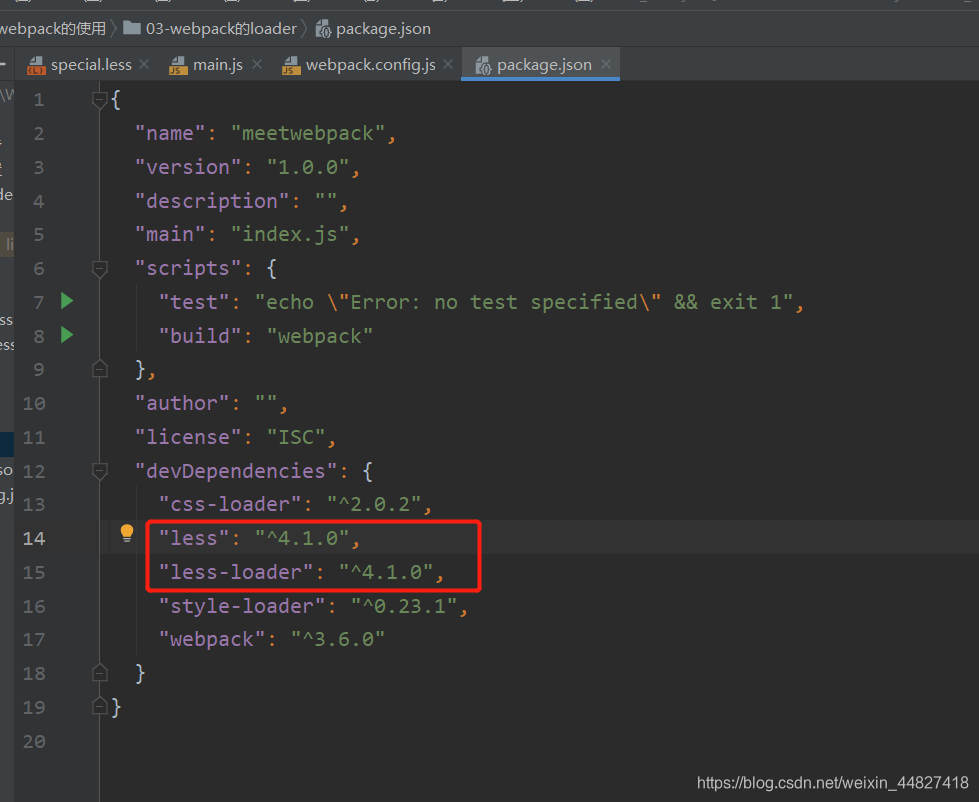
Task: Click the "author" key
Action: point(182,403)
